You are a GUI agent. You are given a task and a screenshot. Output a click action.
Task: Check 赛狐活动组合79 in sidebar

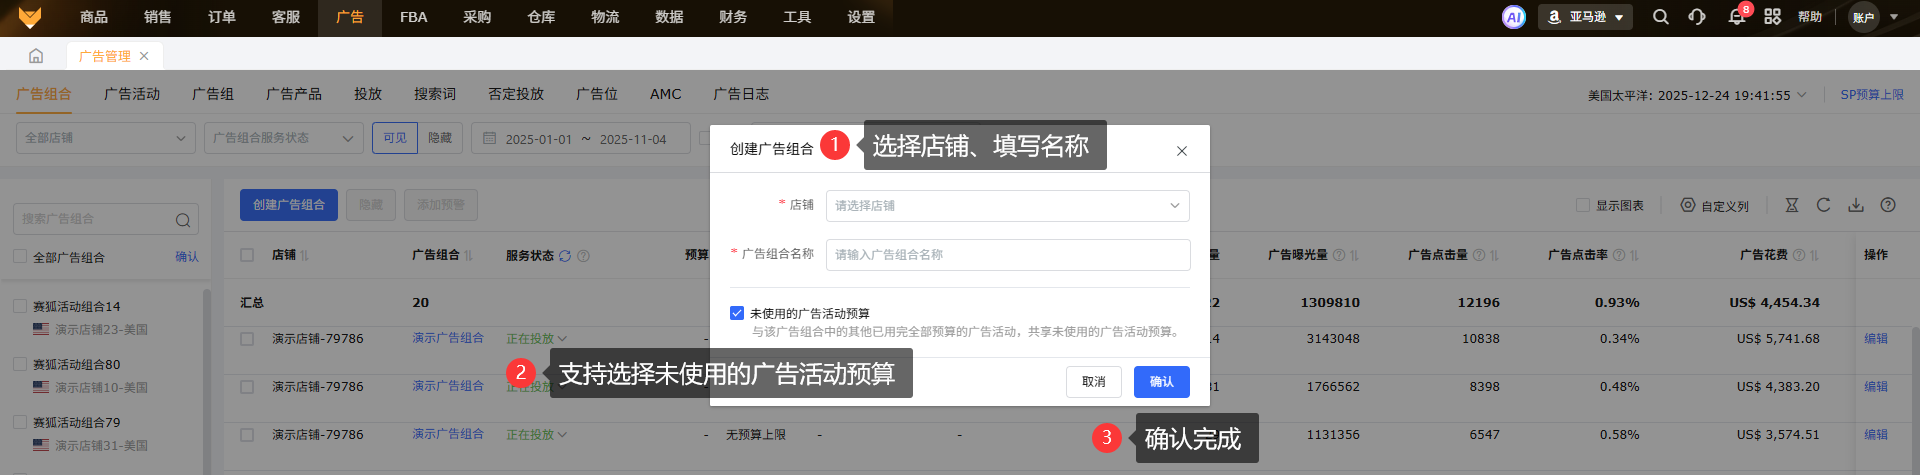20,422
